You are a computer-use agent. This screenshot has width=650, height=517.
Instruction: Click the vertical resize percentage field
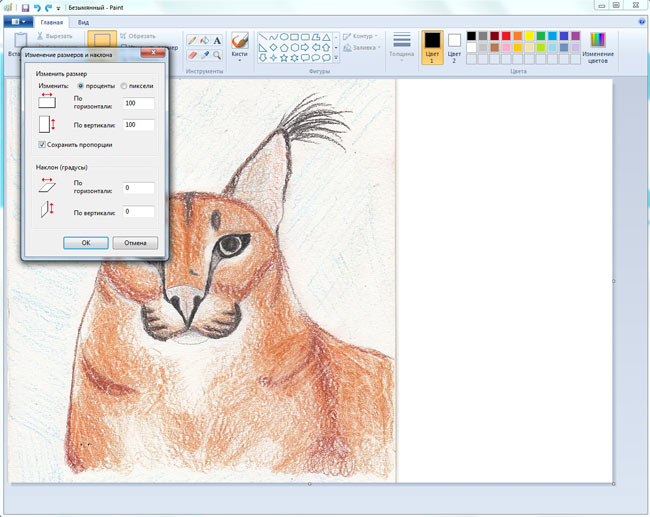138,125
